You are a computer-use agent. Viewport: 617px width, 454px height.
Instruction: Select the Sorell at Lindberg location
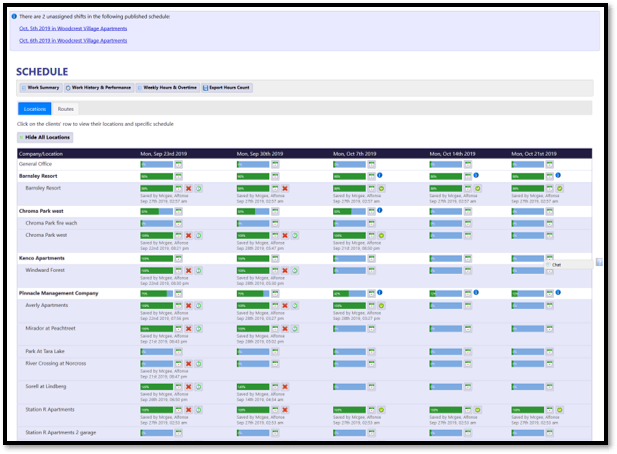tap(46, 387)
